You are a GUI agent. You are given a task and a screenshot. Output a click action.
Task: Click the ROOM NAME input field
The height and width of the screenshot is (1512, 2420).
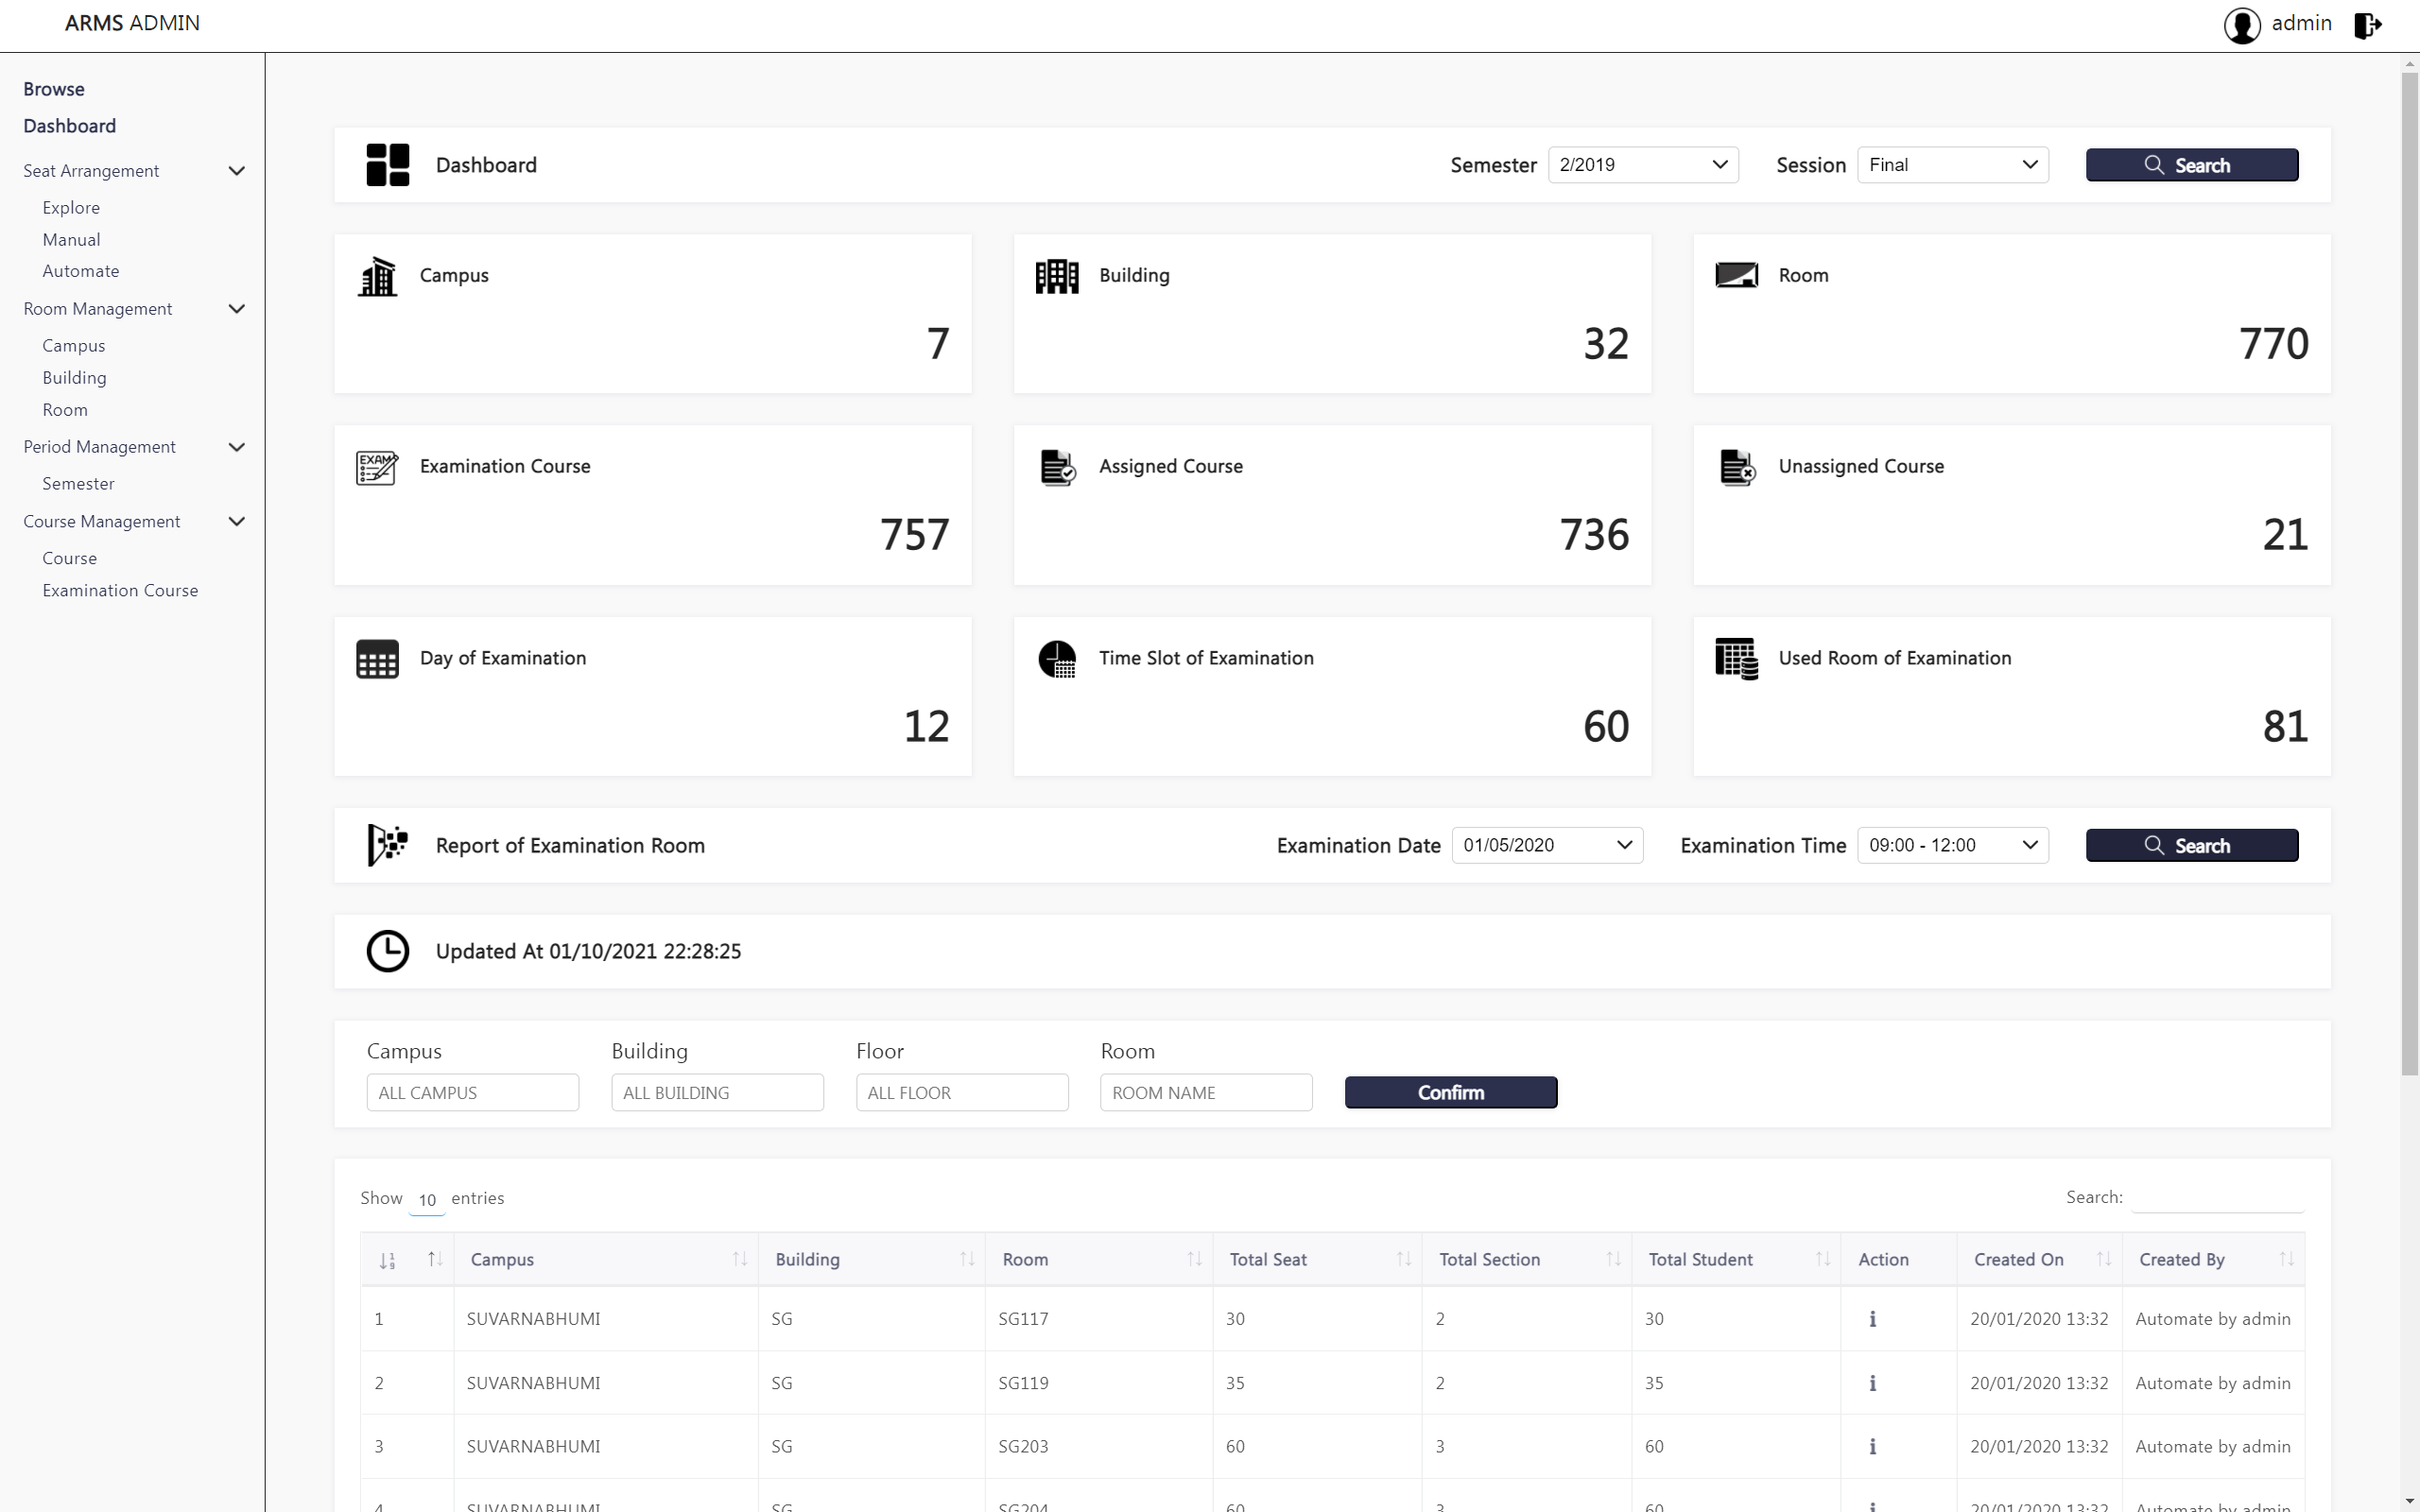point(1205,1092)
